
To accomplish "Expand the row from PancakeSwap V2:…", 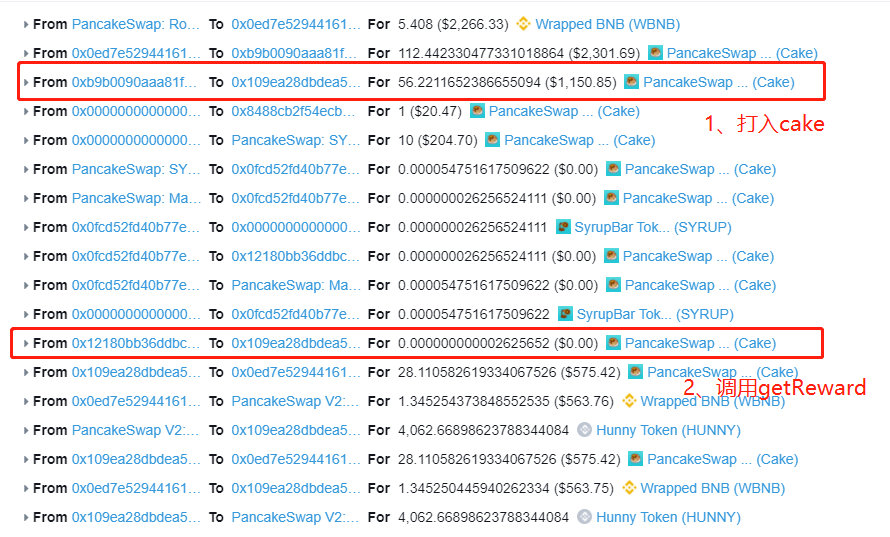I will click(26, 430).
